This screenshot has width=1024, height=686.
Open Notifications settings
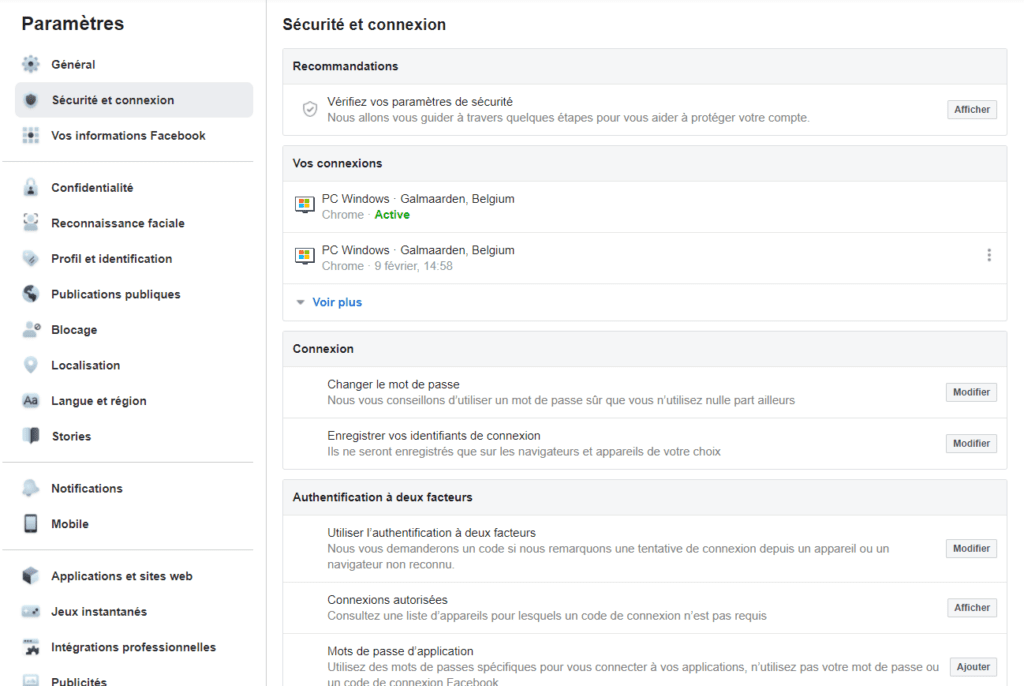134,488
